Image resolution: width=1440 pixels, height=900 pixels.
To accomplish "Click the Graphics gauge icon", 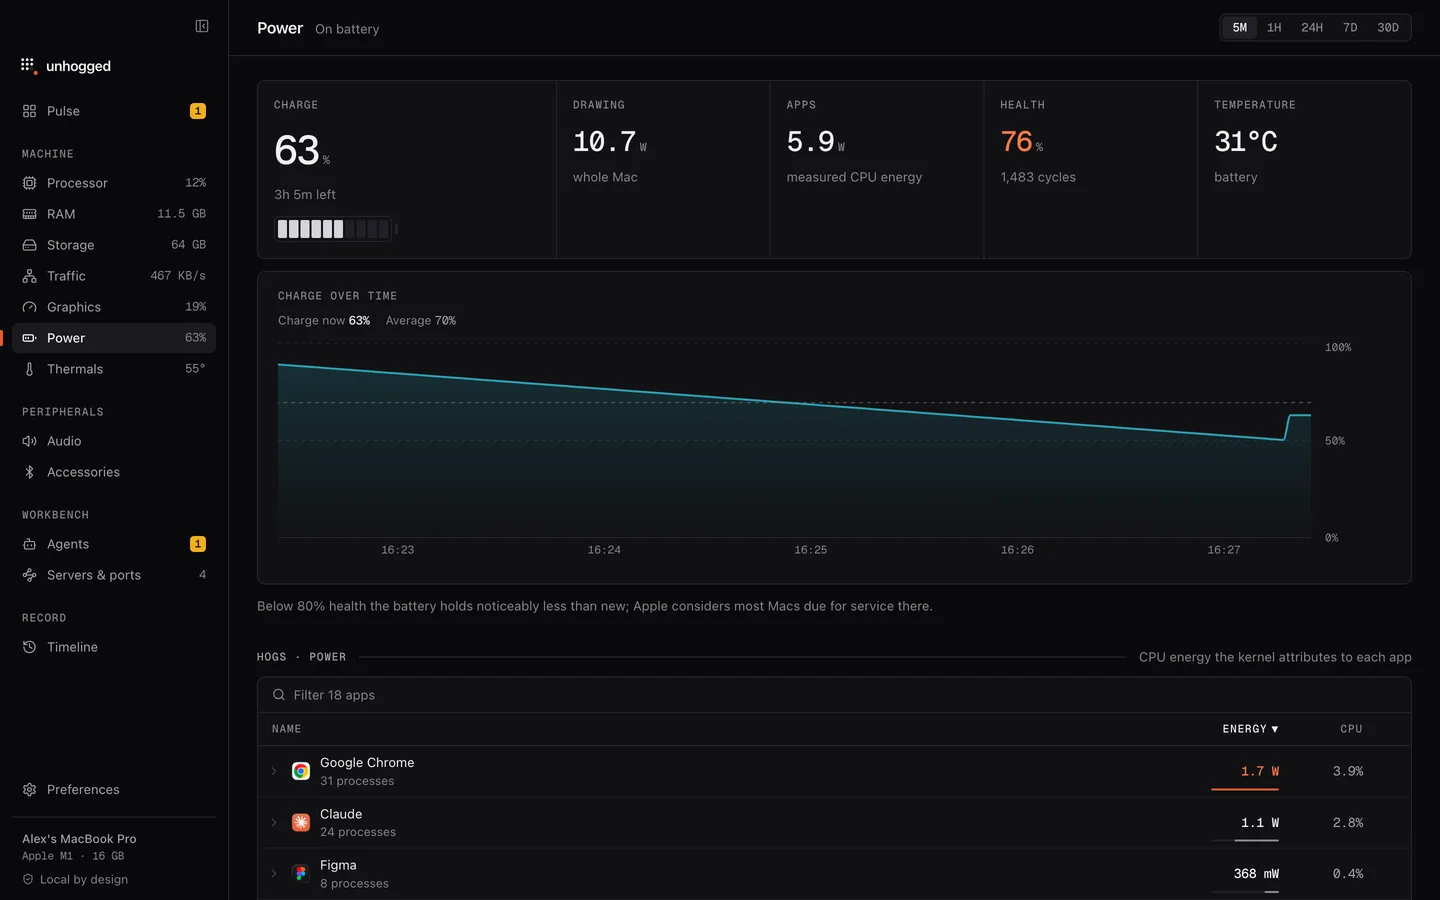I will pyautogui.click(x=29, y=307).
